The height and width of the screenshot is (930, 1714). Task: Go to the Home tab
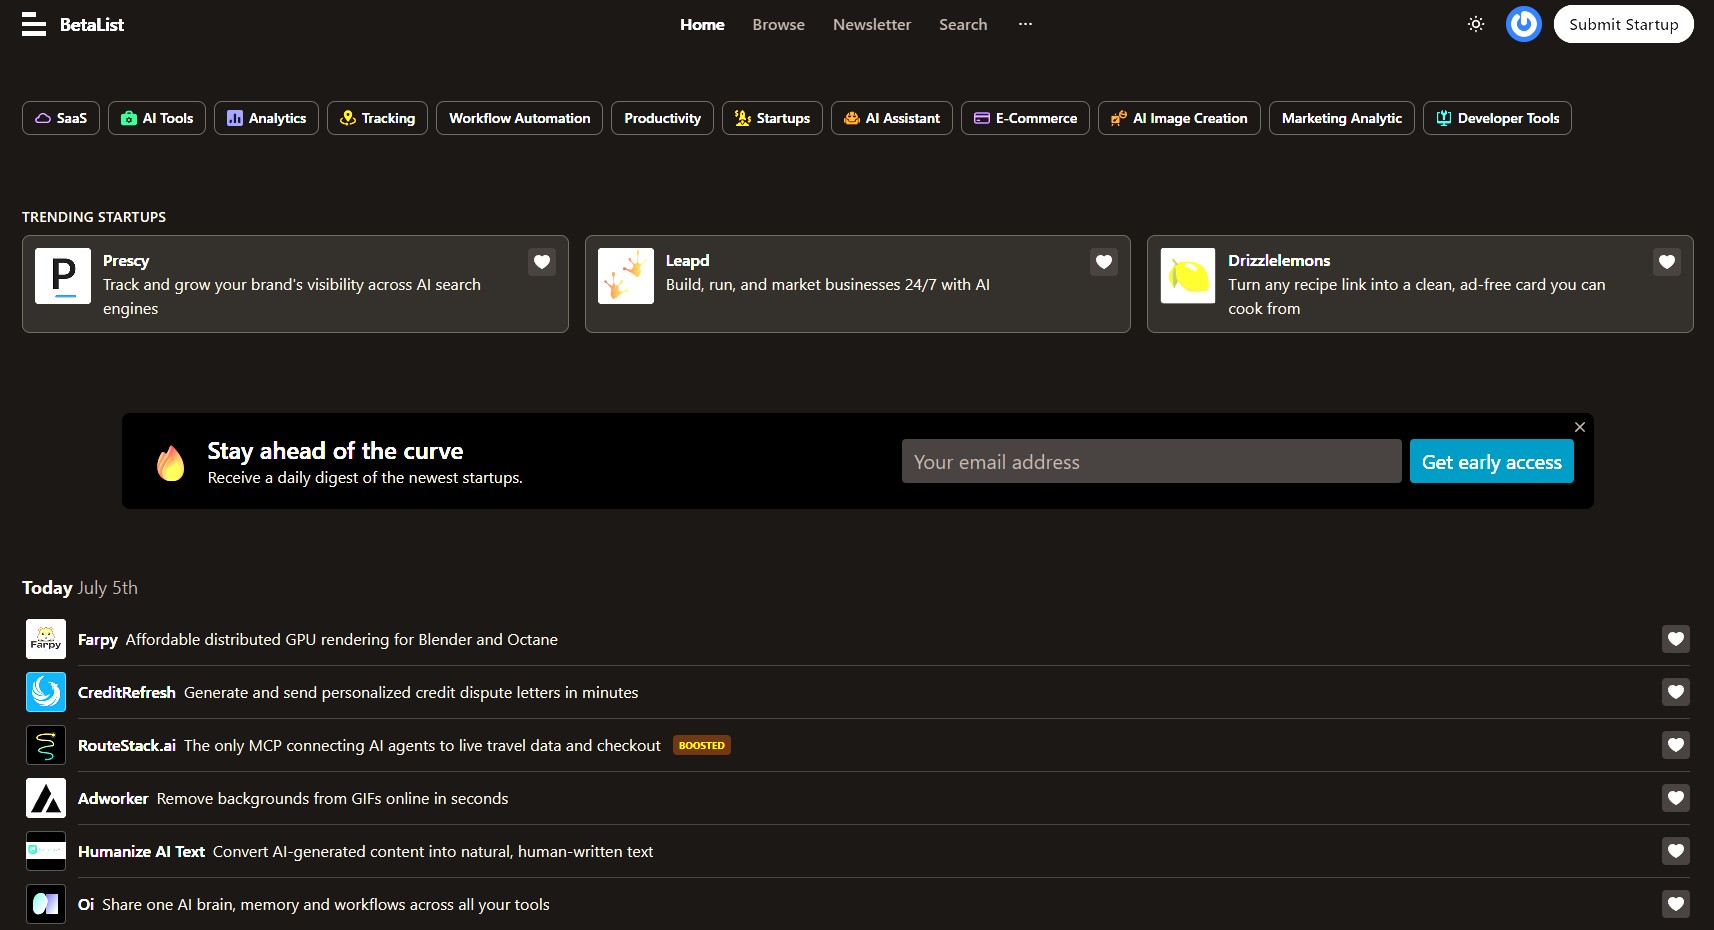tap(702, 24)
